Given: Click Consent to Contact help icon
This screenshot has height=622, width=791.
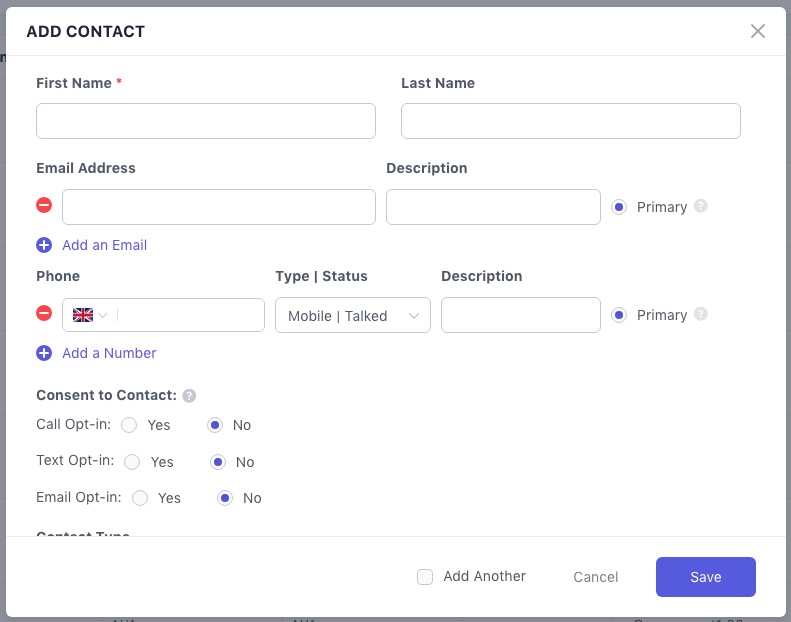Looking at the screenshot, I should pos(189,396).
